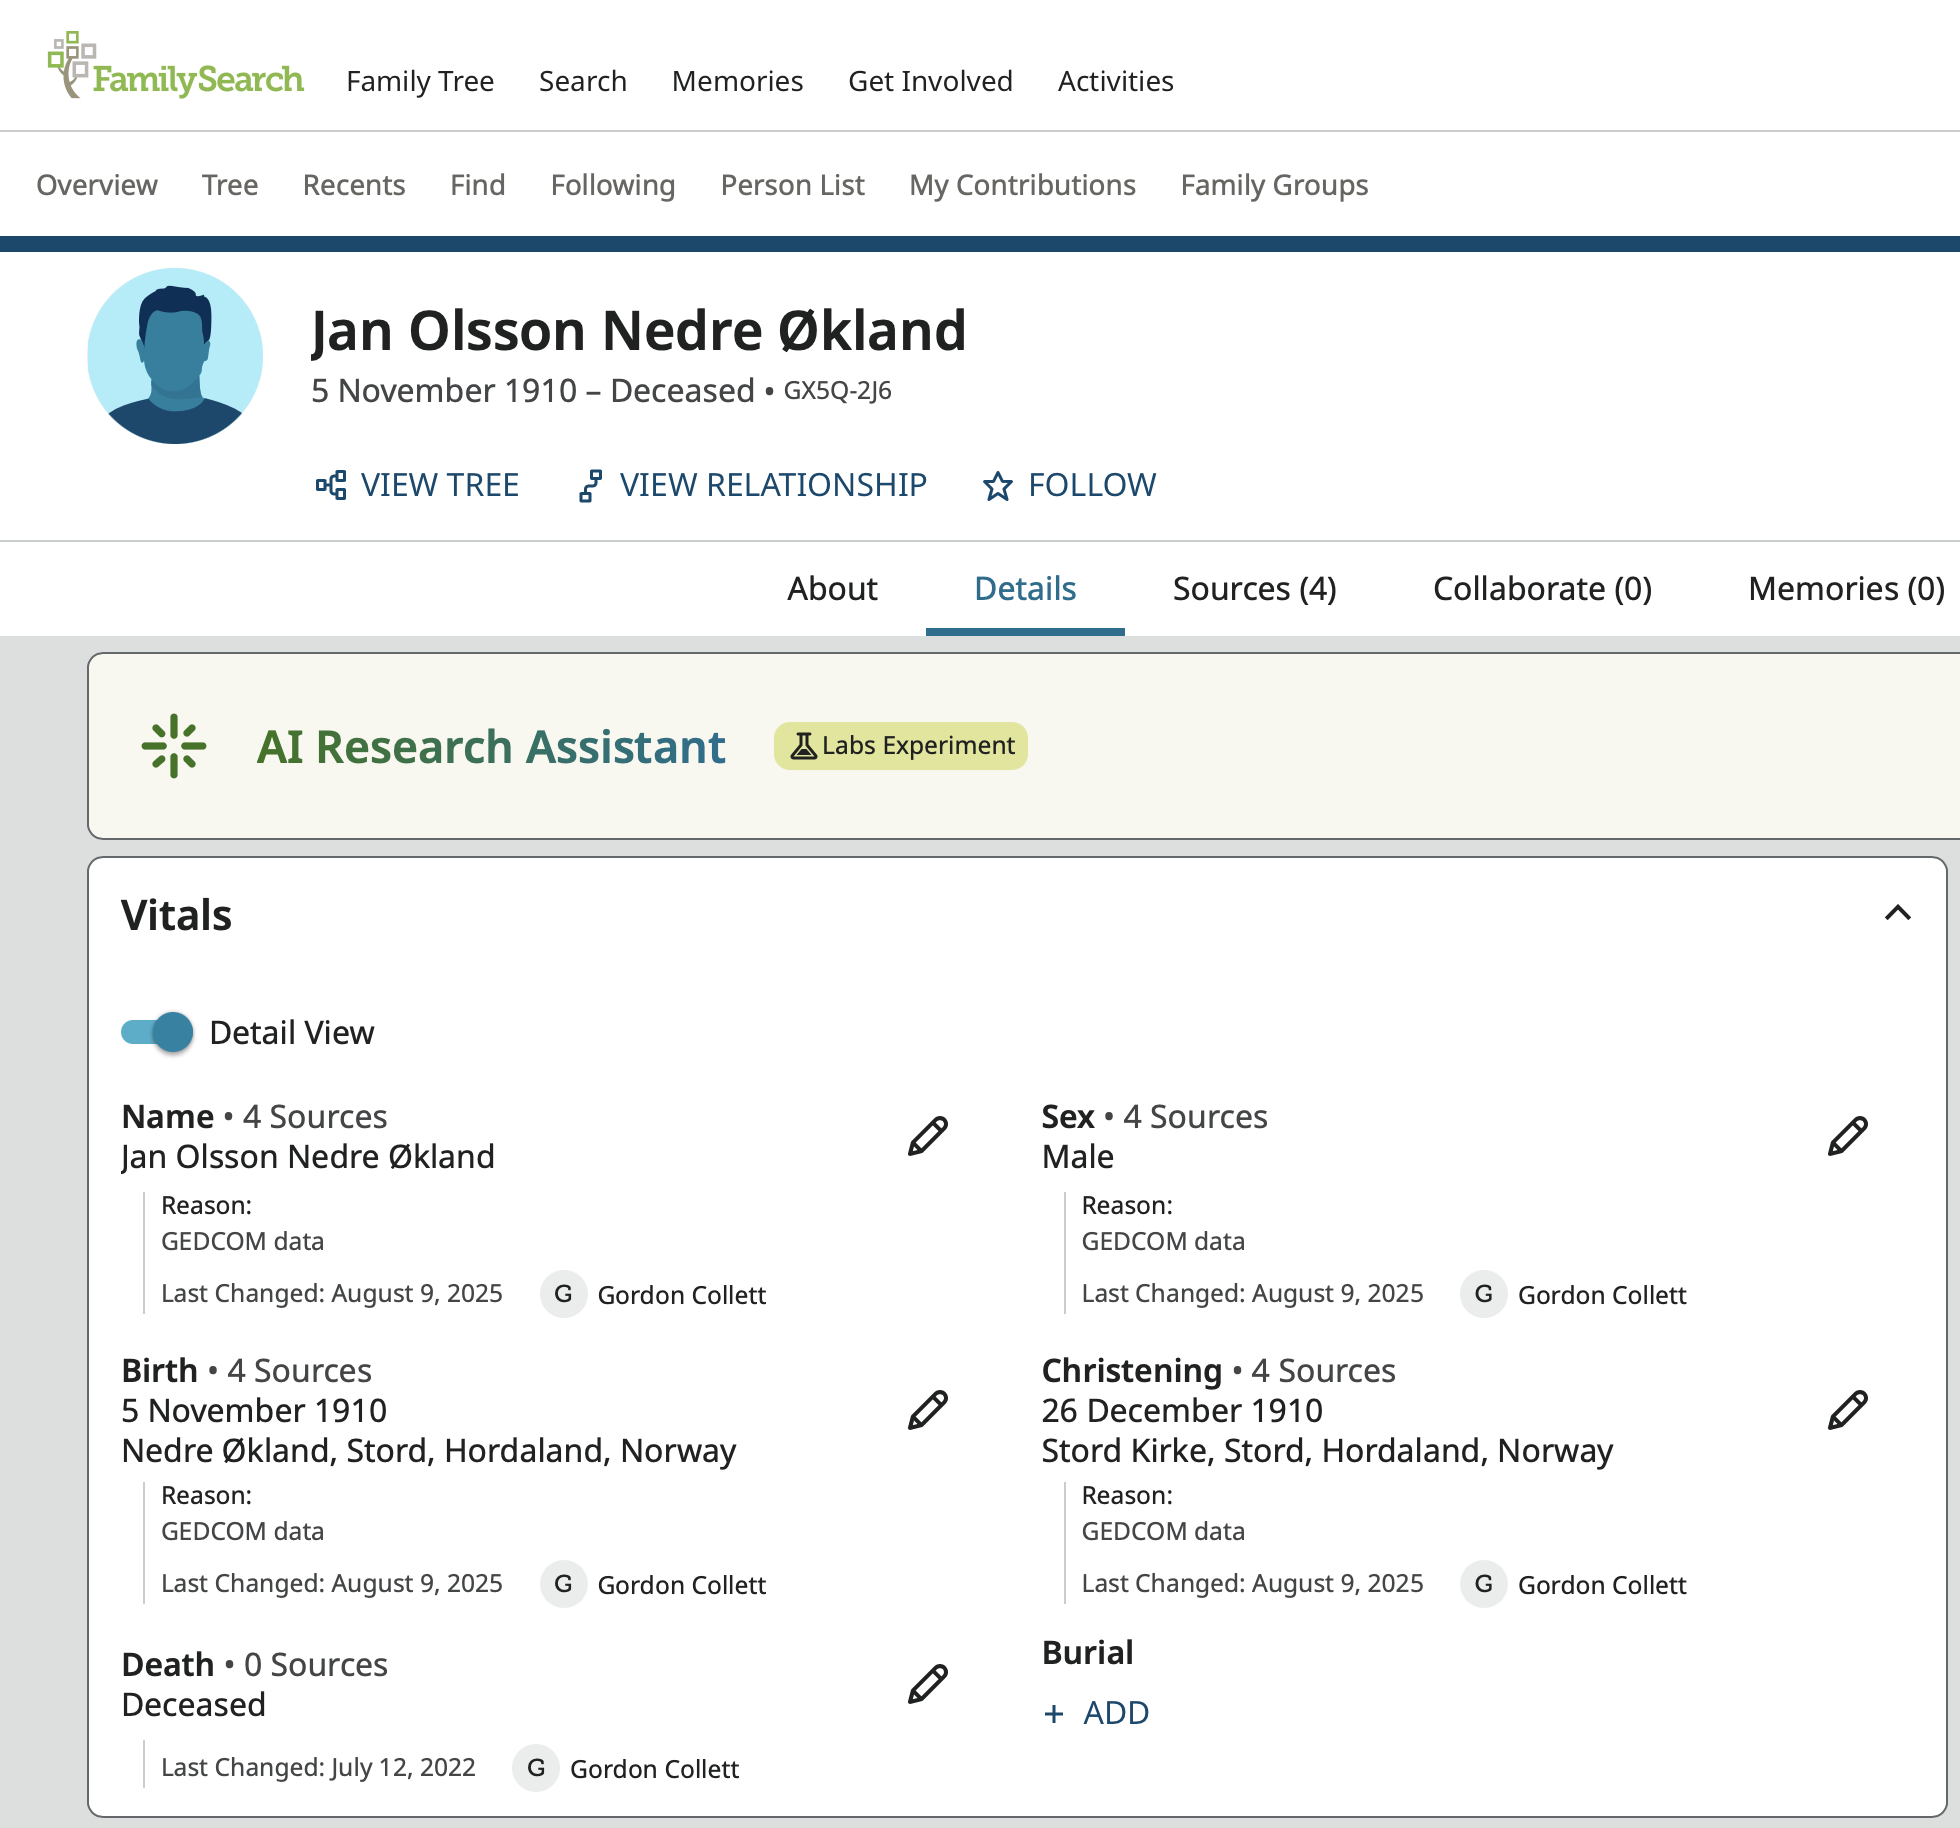The width and height of the screenshot is (1960, 1828).
Task: Toggle the Detail View switch off
Action: pos(157,1032)
